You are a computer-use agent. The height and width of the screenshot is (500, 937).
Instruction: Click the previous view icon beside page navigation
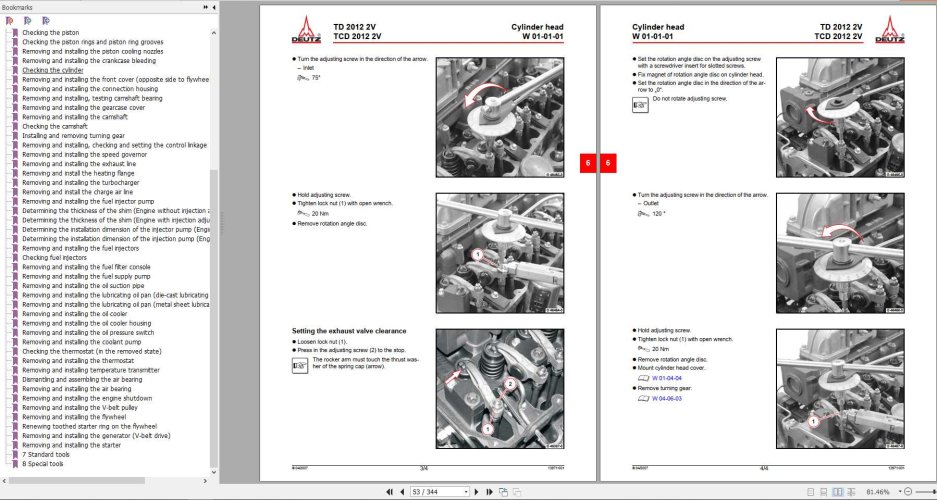coord(504,492)
